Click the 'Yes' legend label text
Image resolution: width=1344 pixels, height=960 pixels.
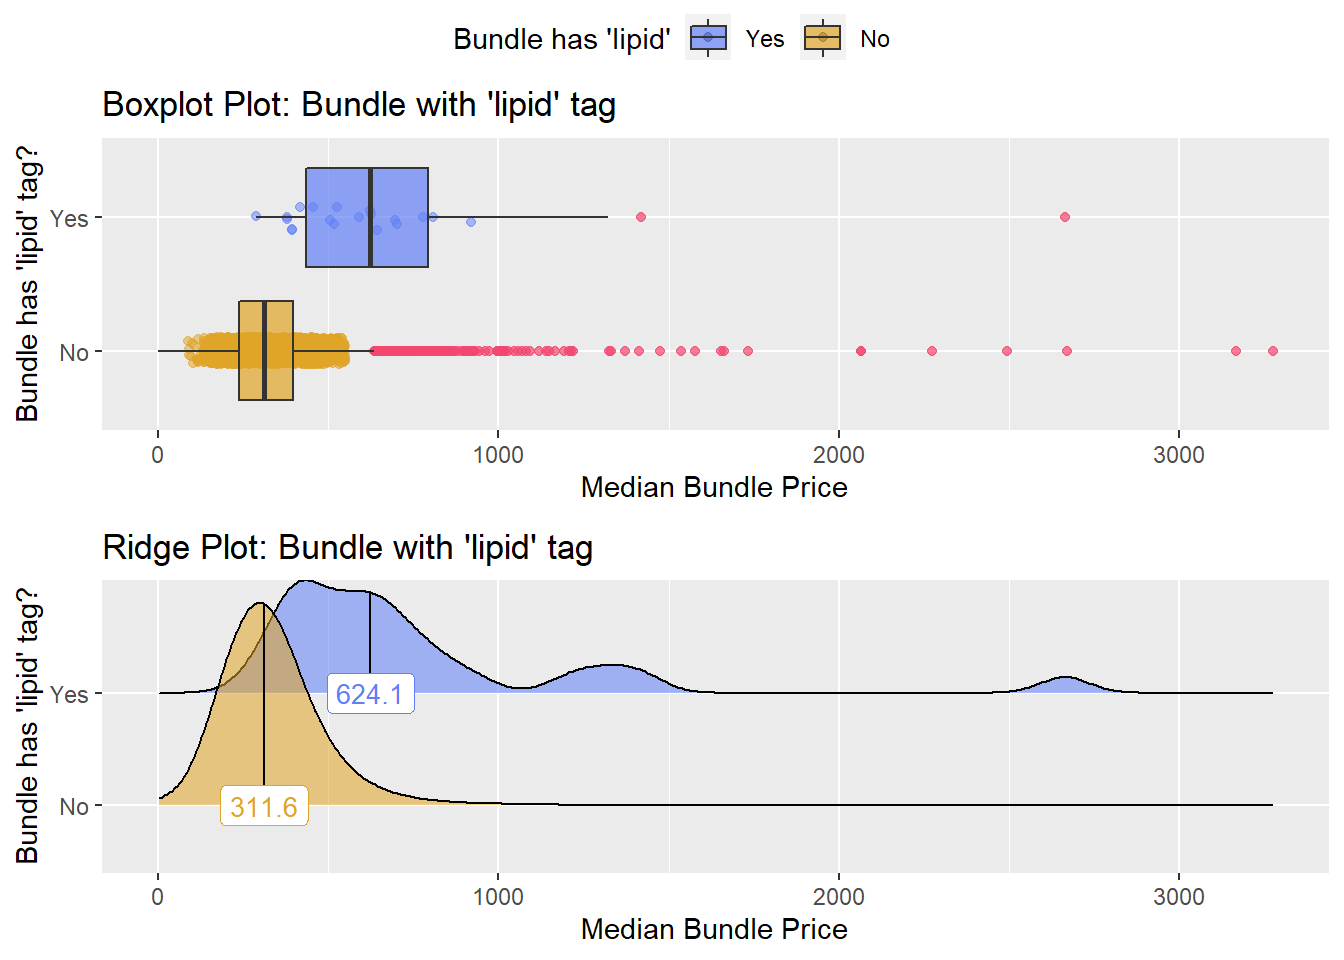pos(765,39)
